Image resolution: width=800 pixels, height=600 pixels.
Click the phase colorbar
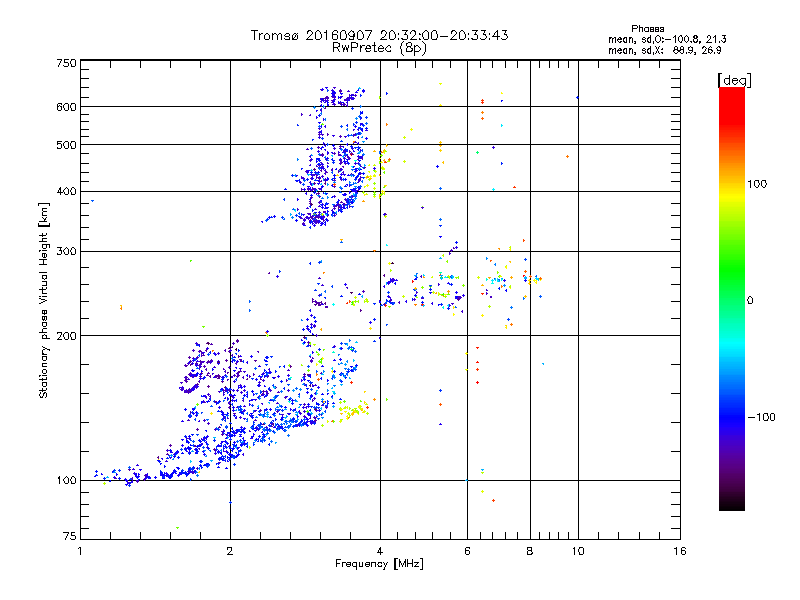coord(732,298)
